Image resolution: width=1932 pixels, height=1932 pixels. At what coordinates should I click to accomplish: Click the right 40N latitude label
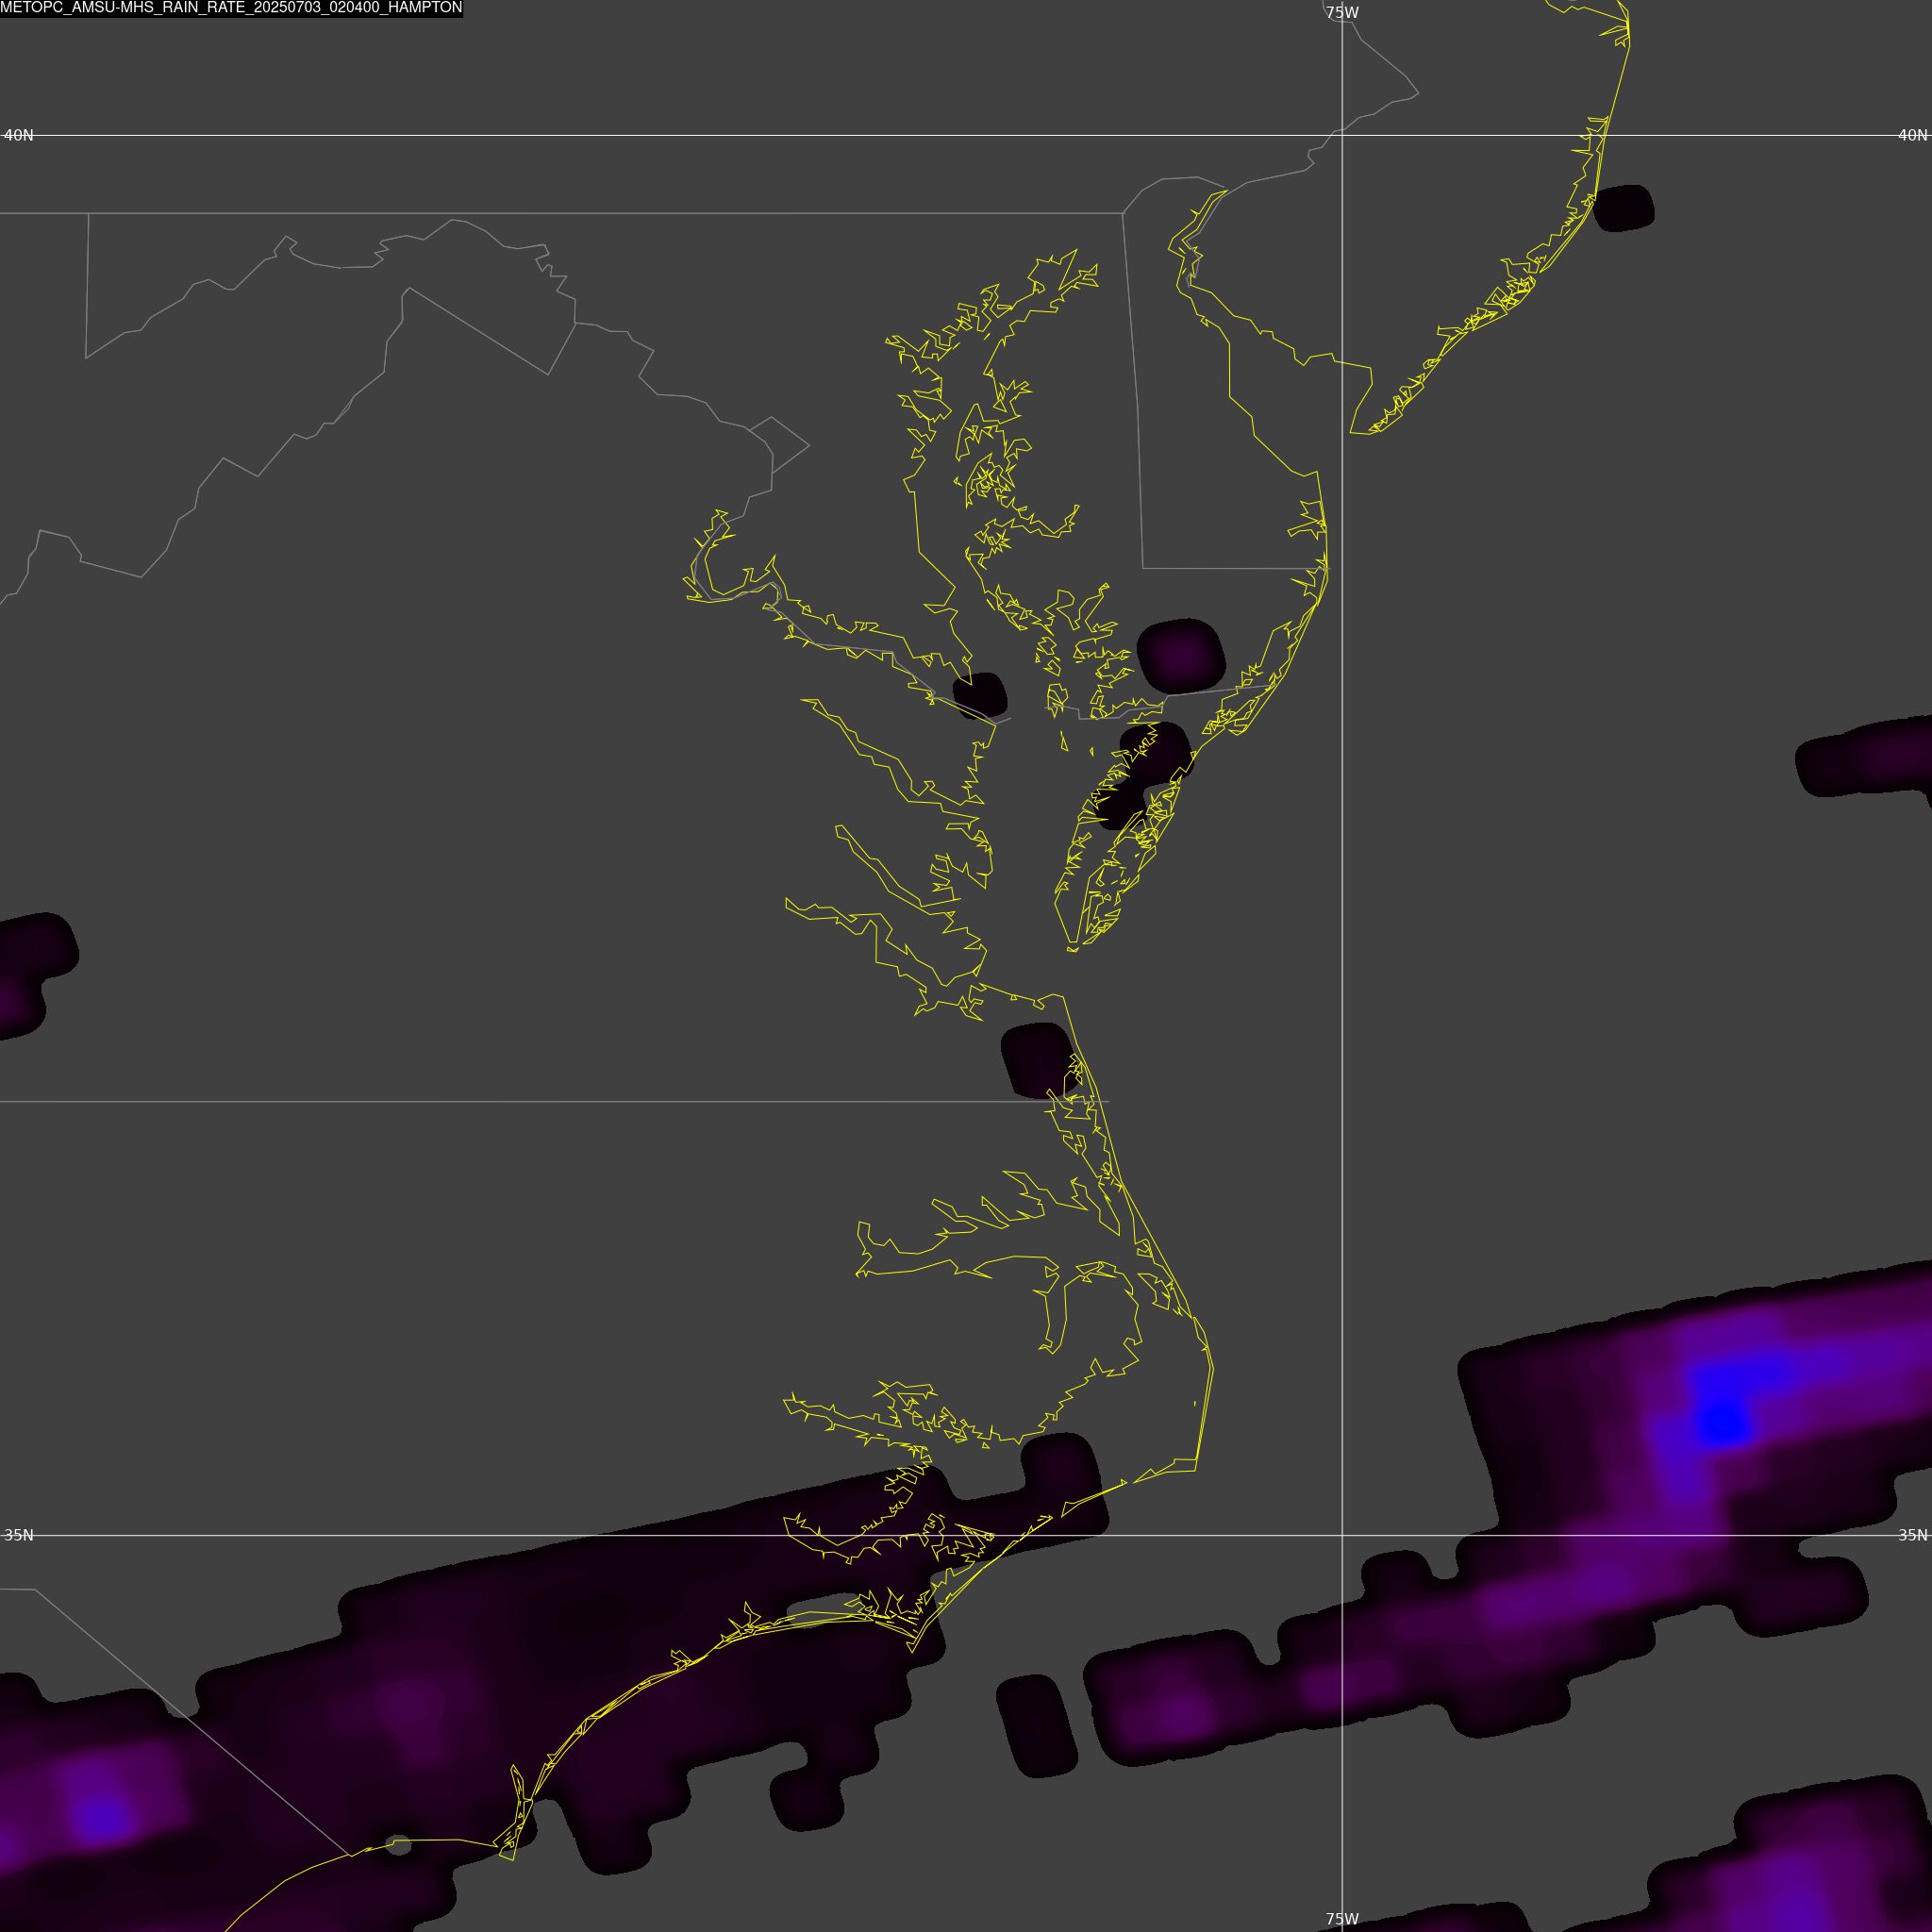pos(1913,135)
